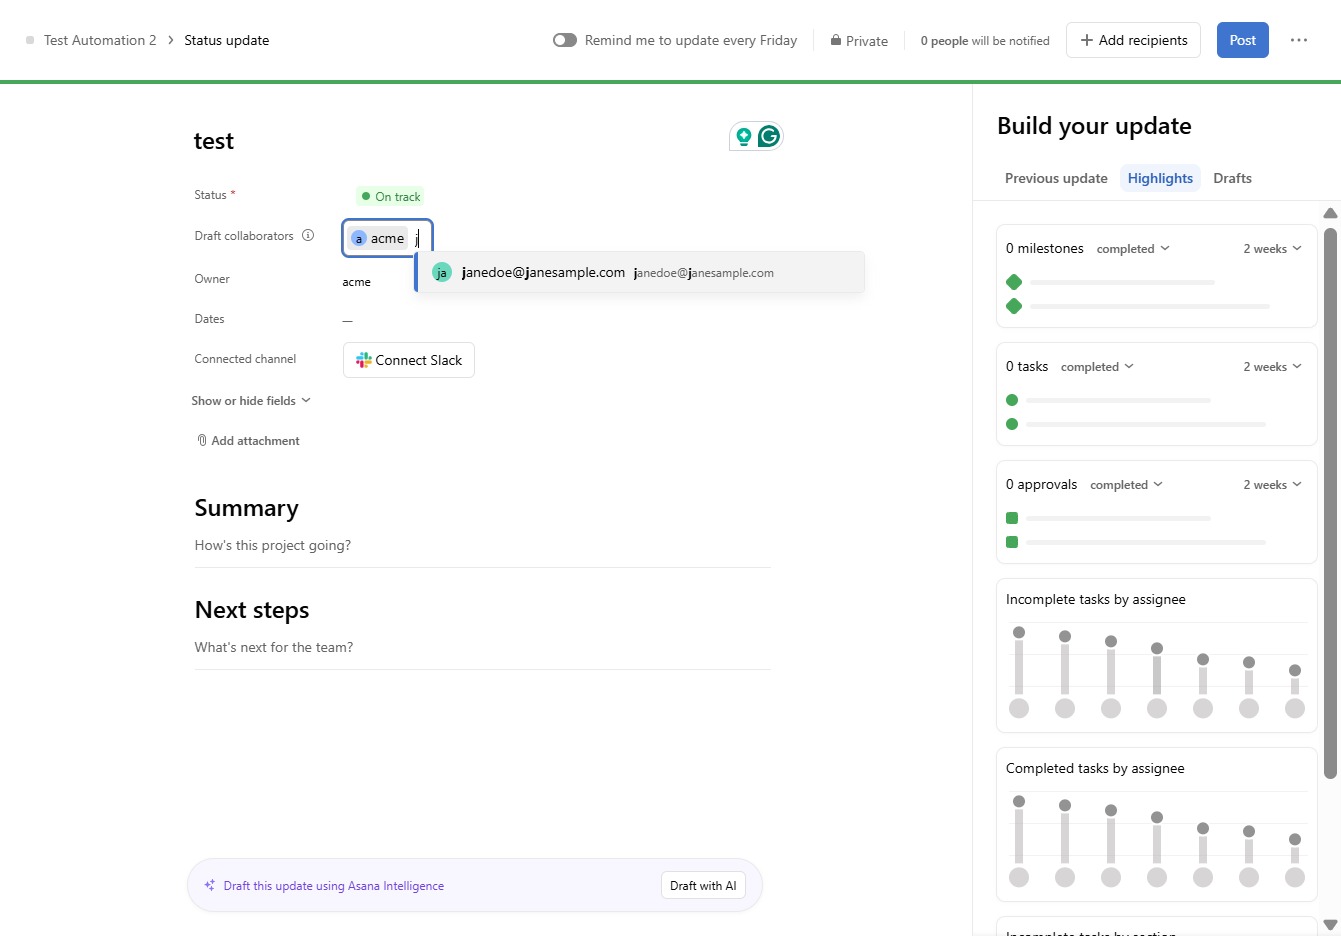Expand Show or hide fields

click(x=251, y=400)
